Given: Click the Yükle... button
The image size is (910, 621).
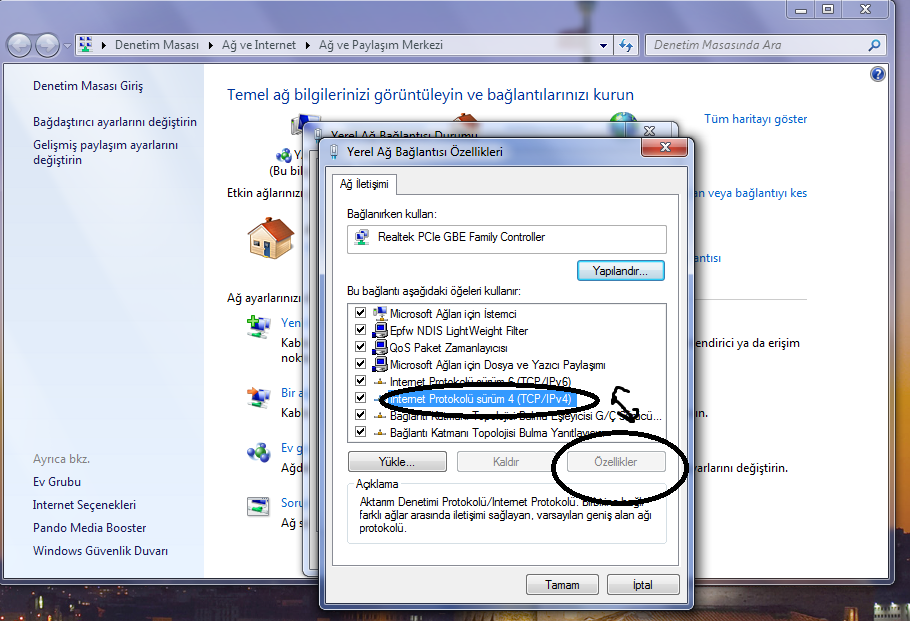Looking at the screenshot, I should point(397,462).
